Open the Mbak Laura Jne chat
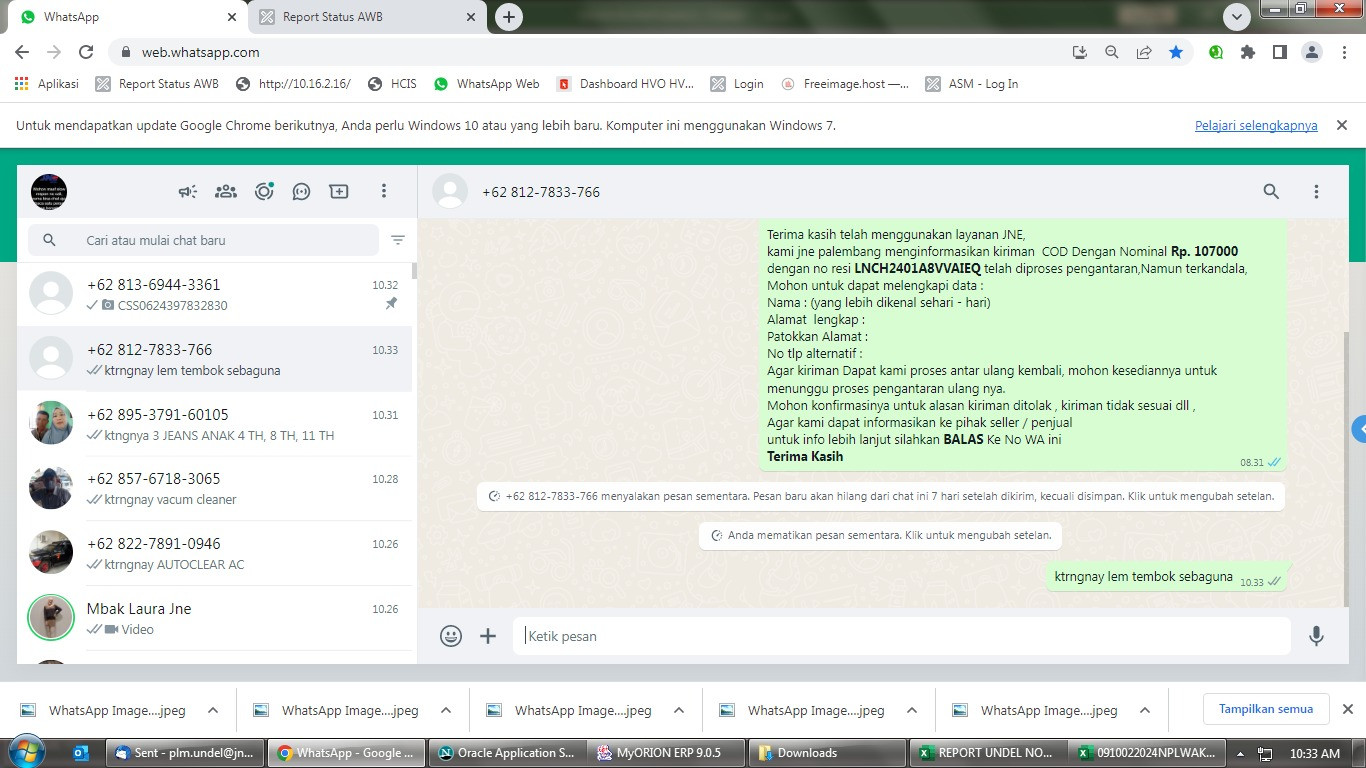Viewport: 1366px width, 768px height. (214, 618)
